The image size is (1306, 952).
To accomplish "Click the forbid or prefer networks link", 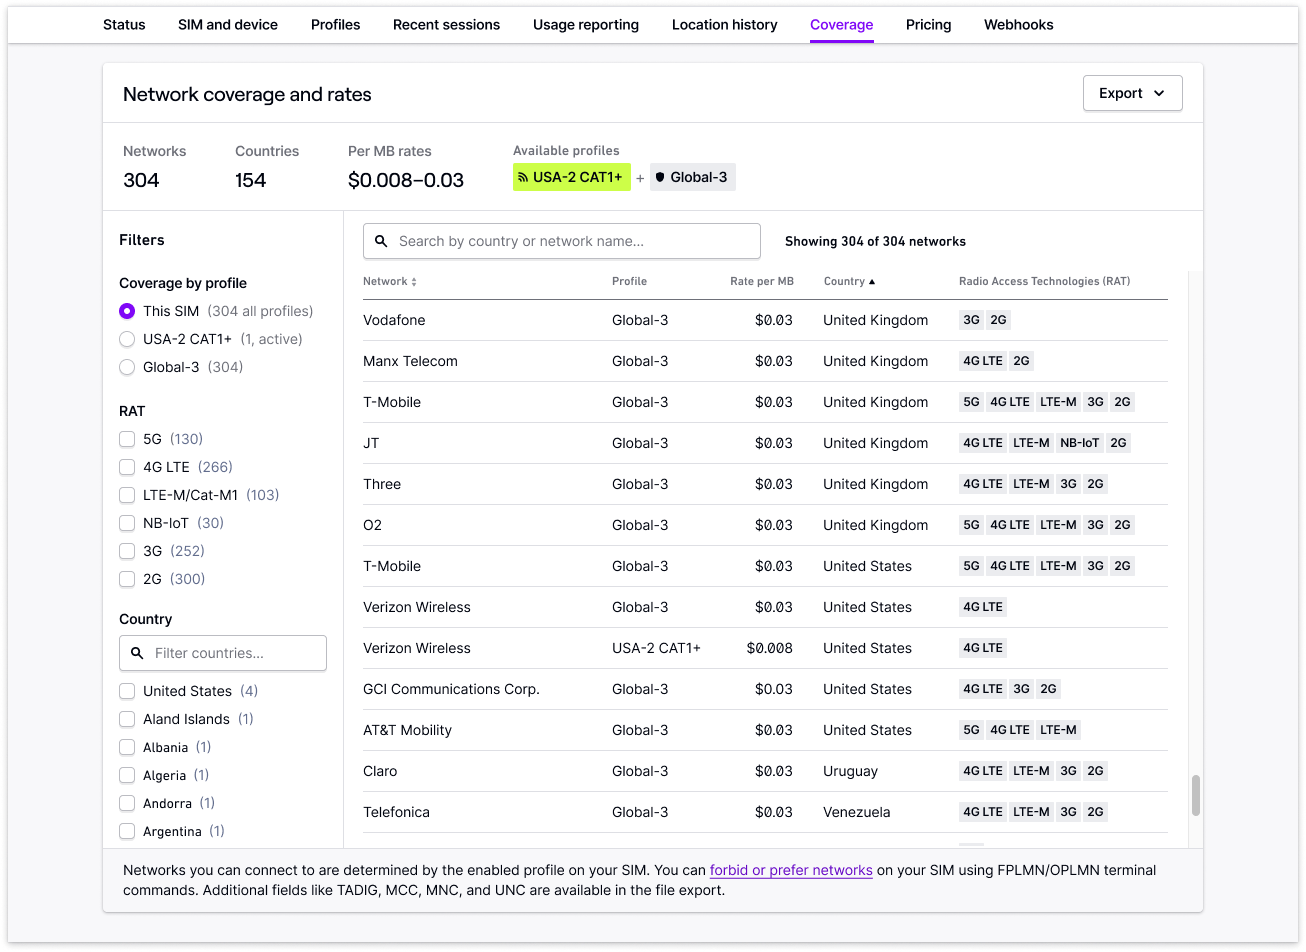I will click(791, 870).
